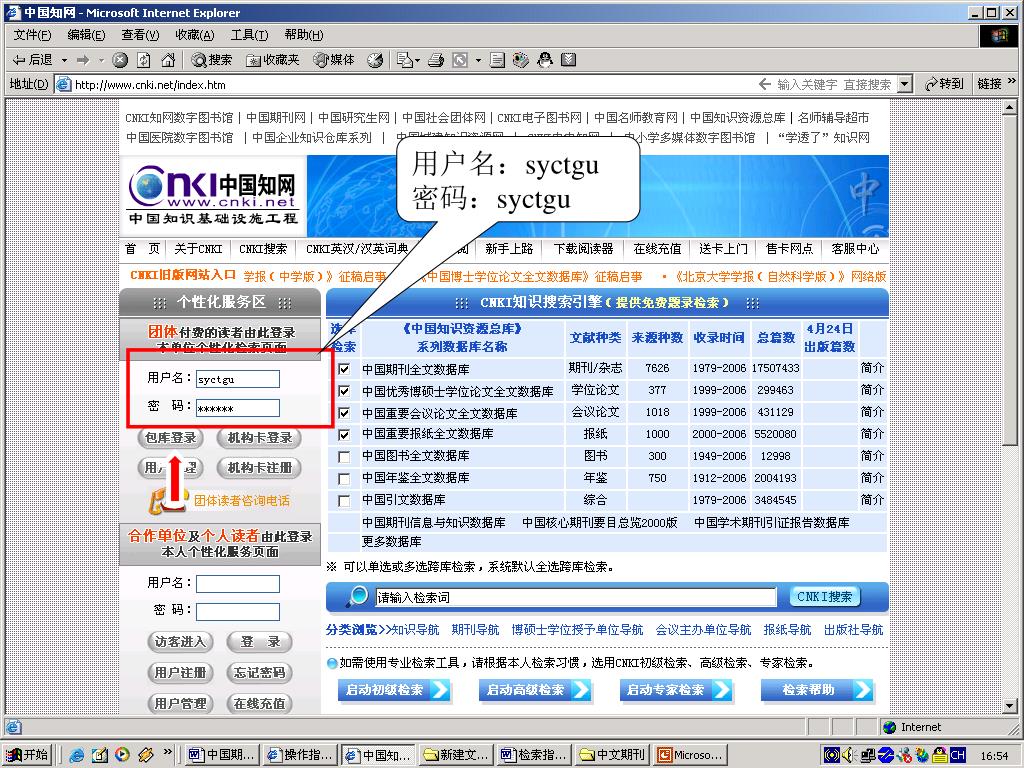
Task: Check 中国引文数据库 checkbox
Action: [344, 501]
